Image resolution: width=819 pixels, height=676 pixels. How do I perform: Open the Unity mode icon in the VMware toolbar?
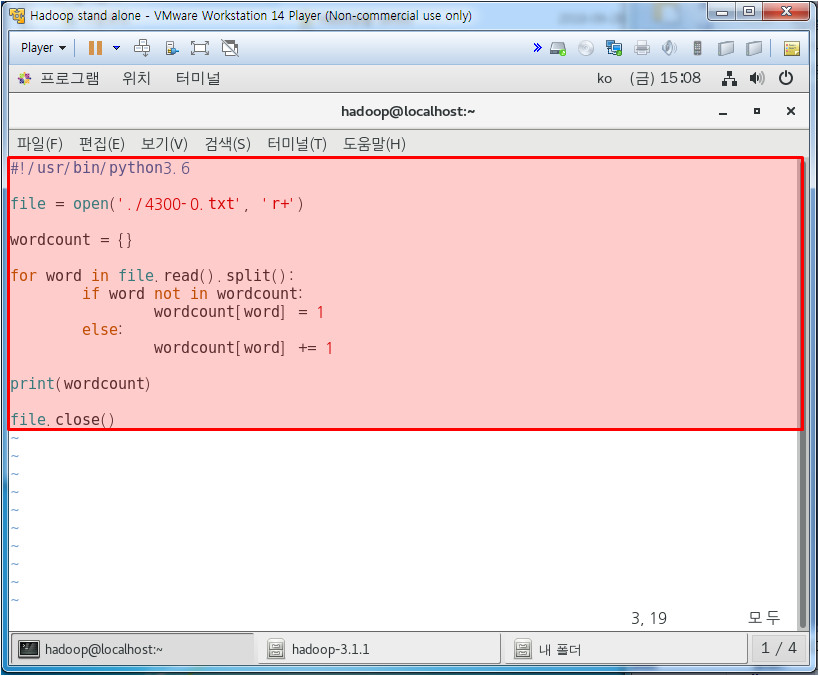click(x=171, y=48)
